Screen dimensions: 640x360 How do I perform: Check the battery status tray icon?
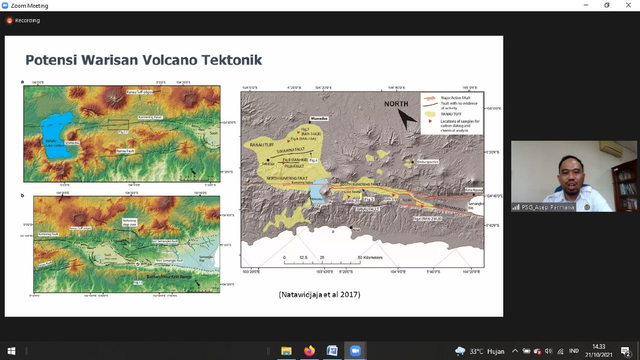pos(527,351)
